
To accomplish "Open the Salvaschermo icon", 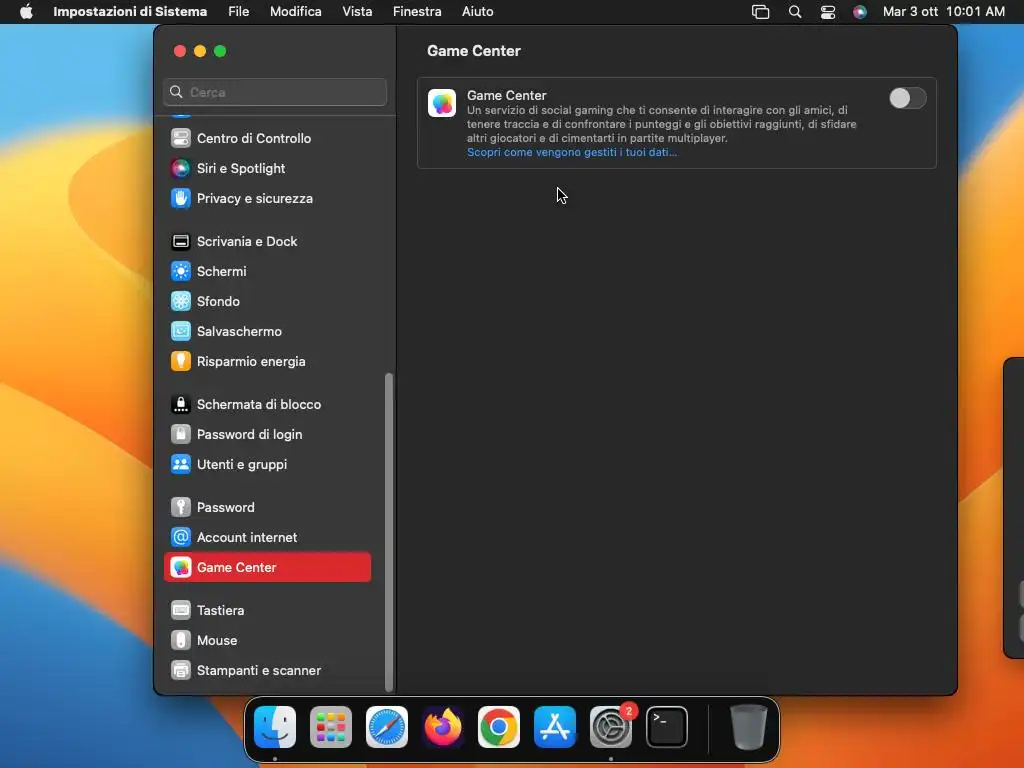I will click(x=181, y=332).
